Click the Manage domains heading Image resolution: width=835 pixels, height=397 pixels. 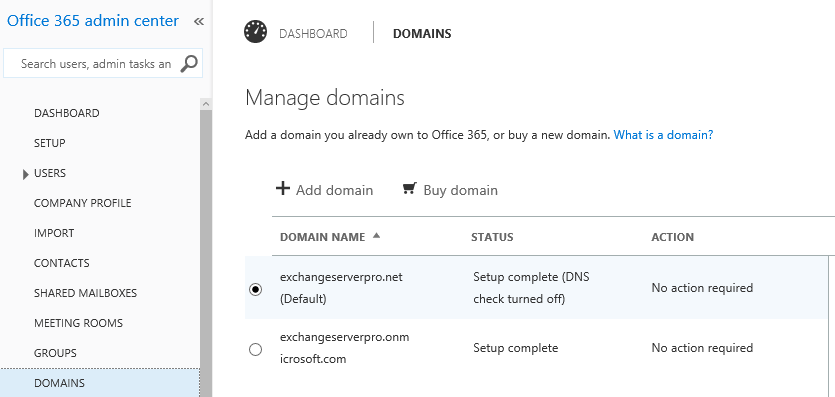click(325, 98)
